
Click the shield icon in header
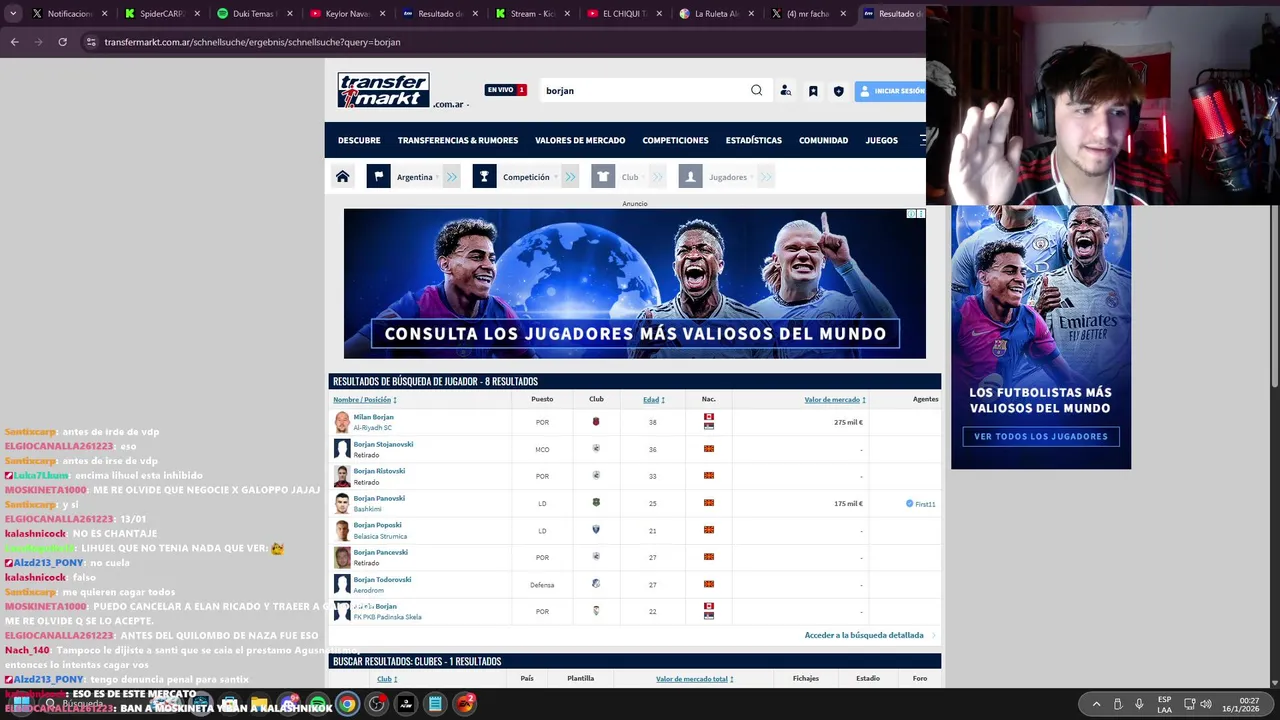(838, 91)
